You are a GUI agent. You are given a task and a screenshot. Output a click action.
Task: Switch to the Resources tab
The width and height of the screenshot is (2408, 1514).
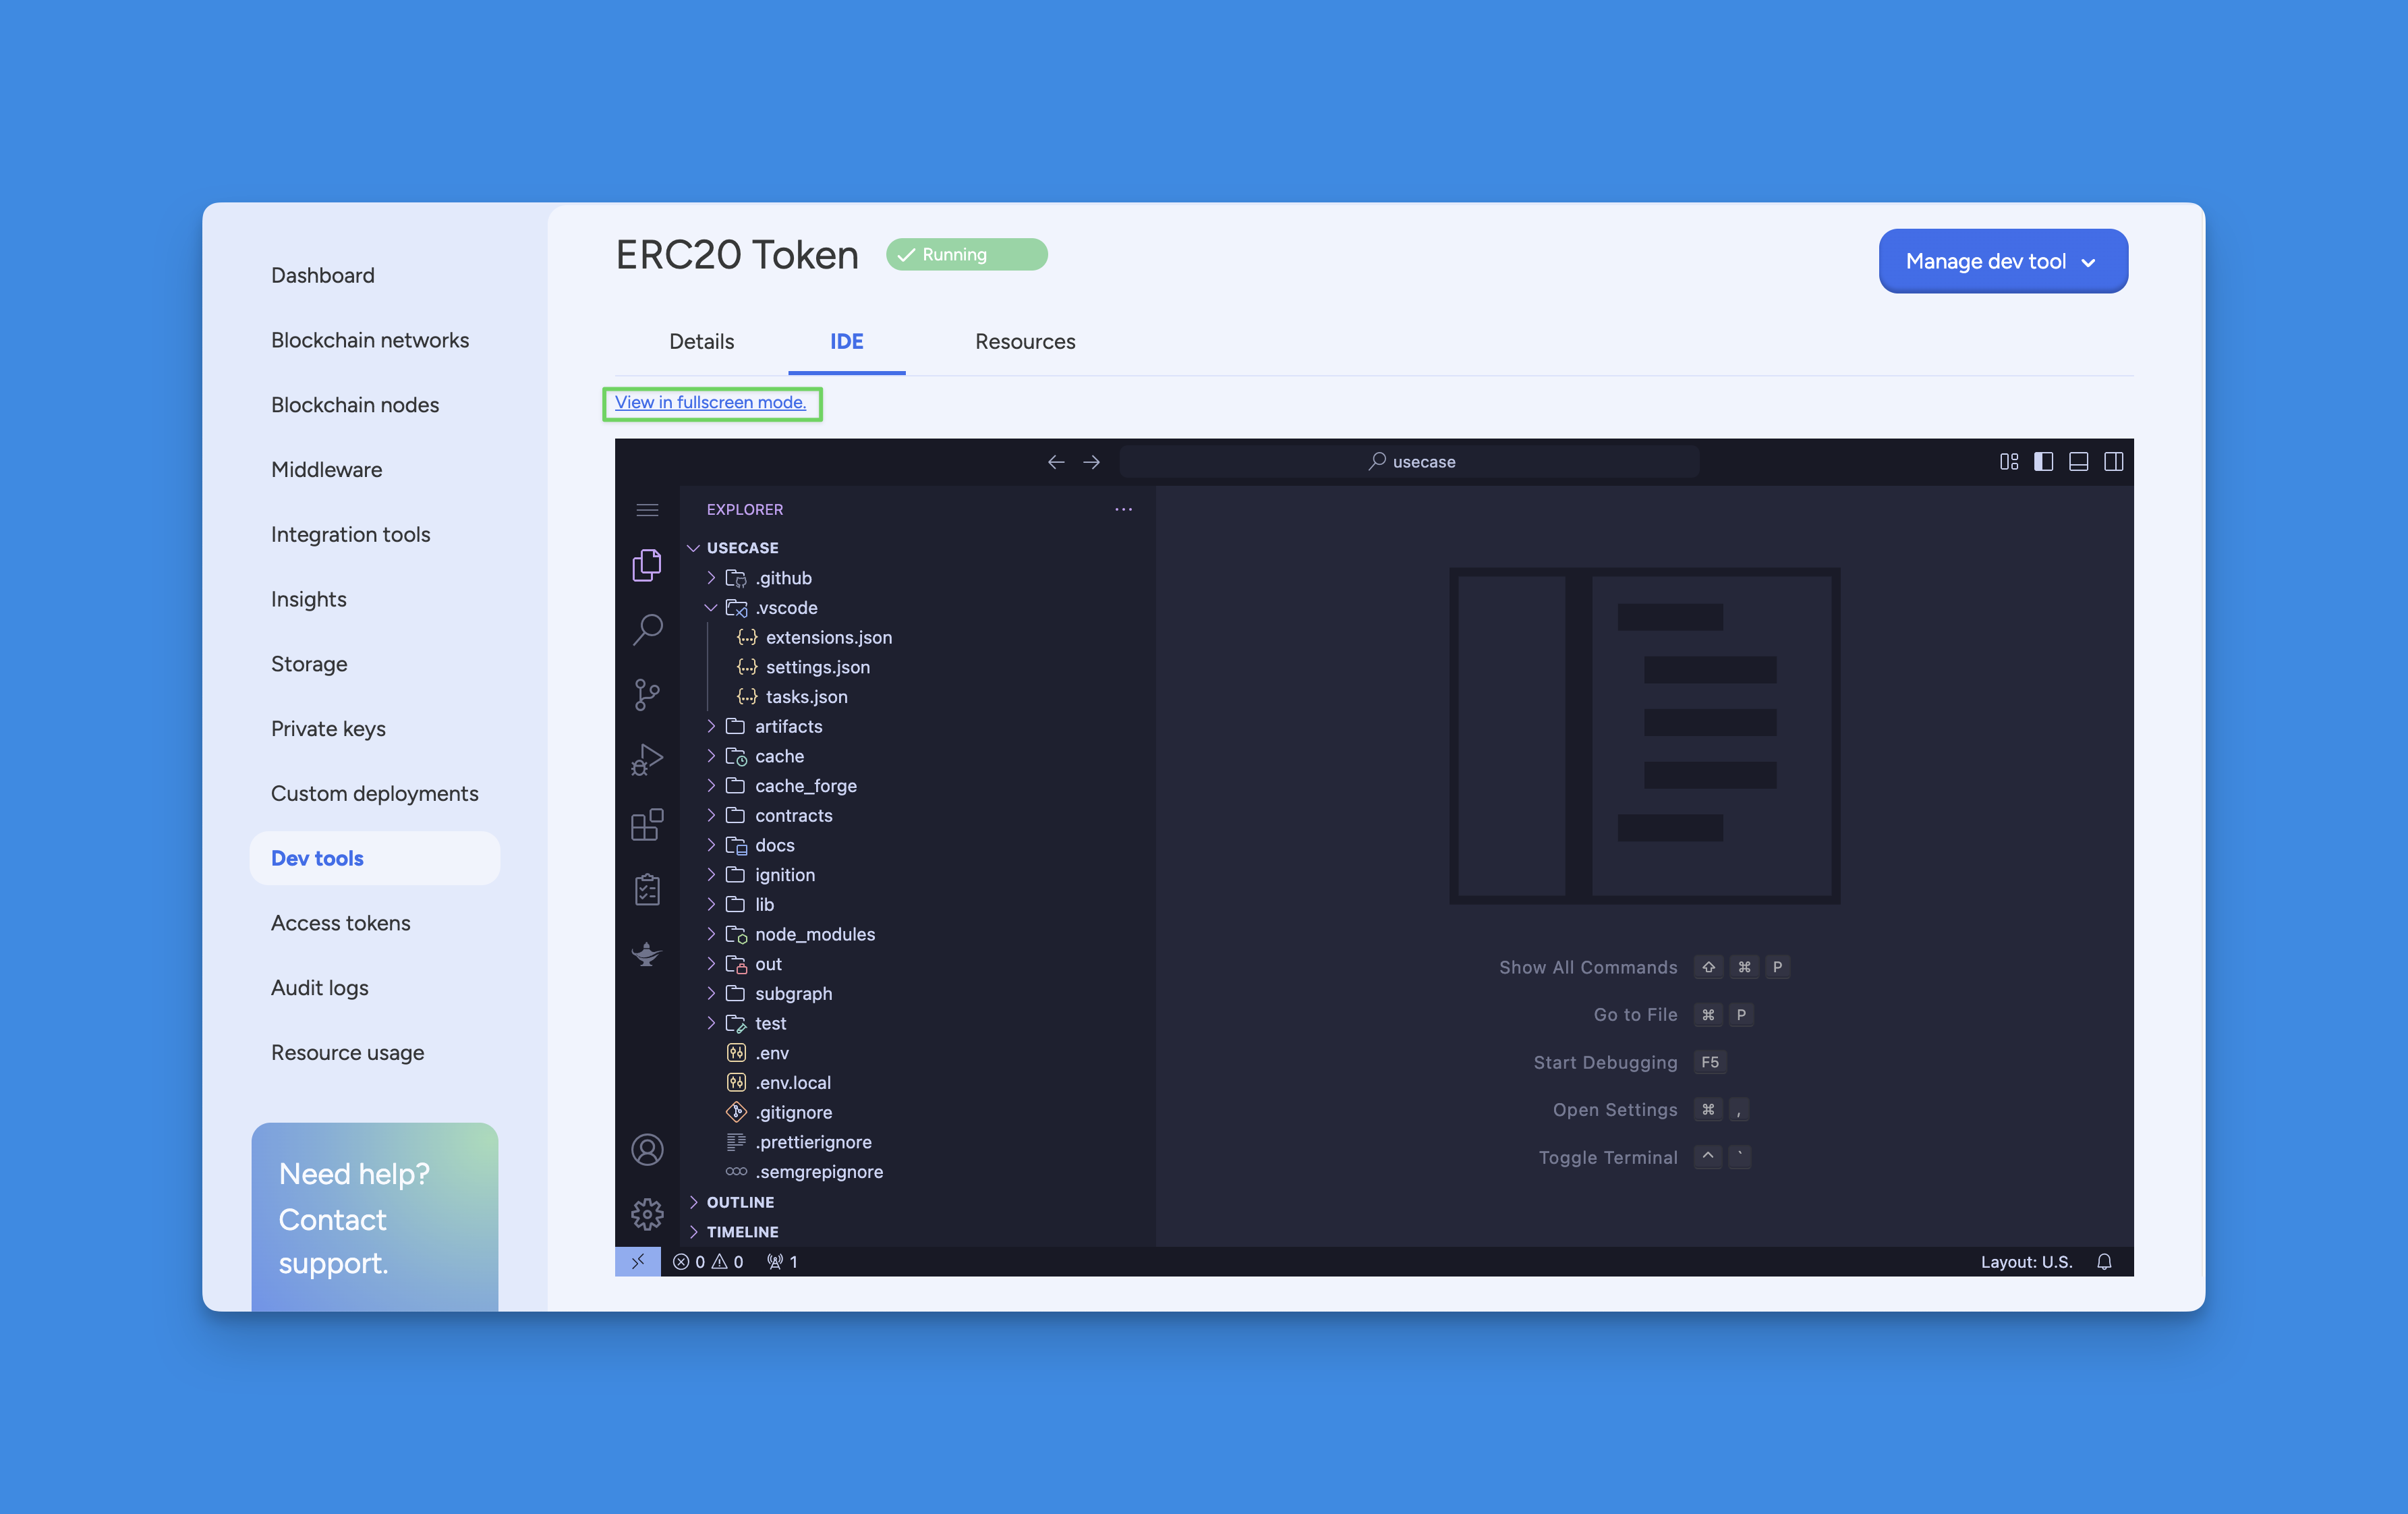[1025, 340]
